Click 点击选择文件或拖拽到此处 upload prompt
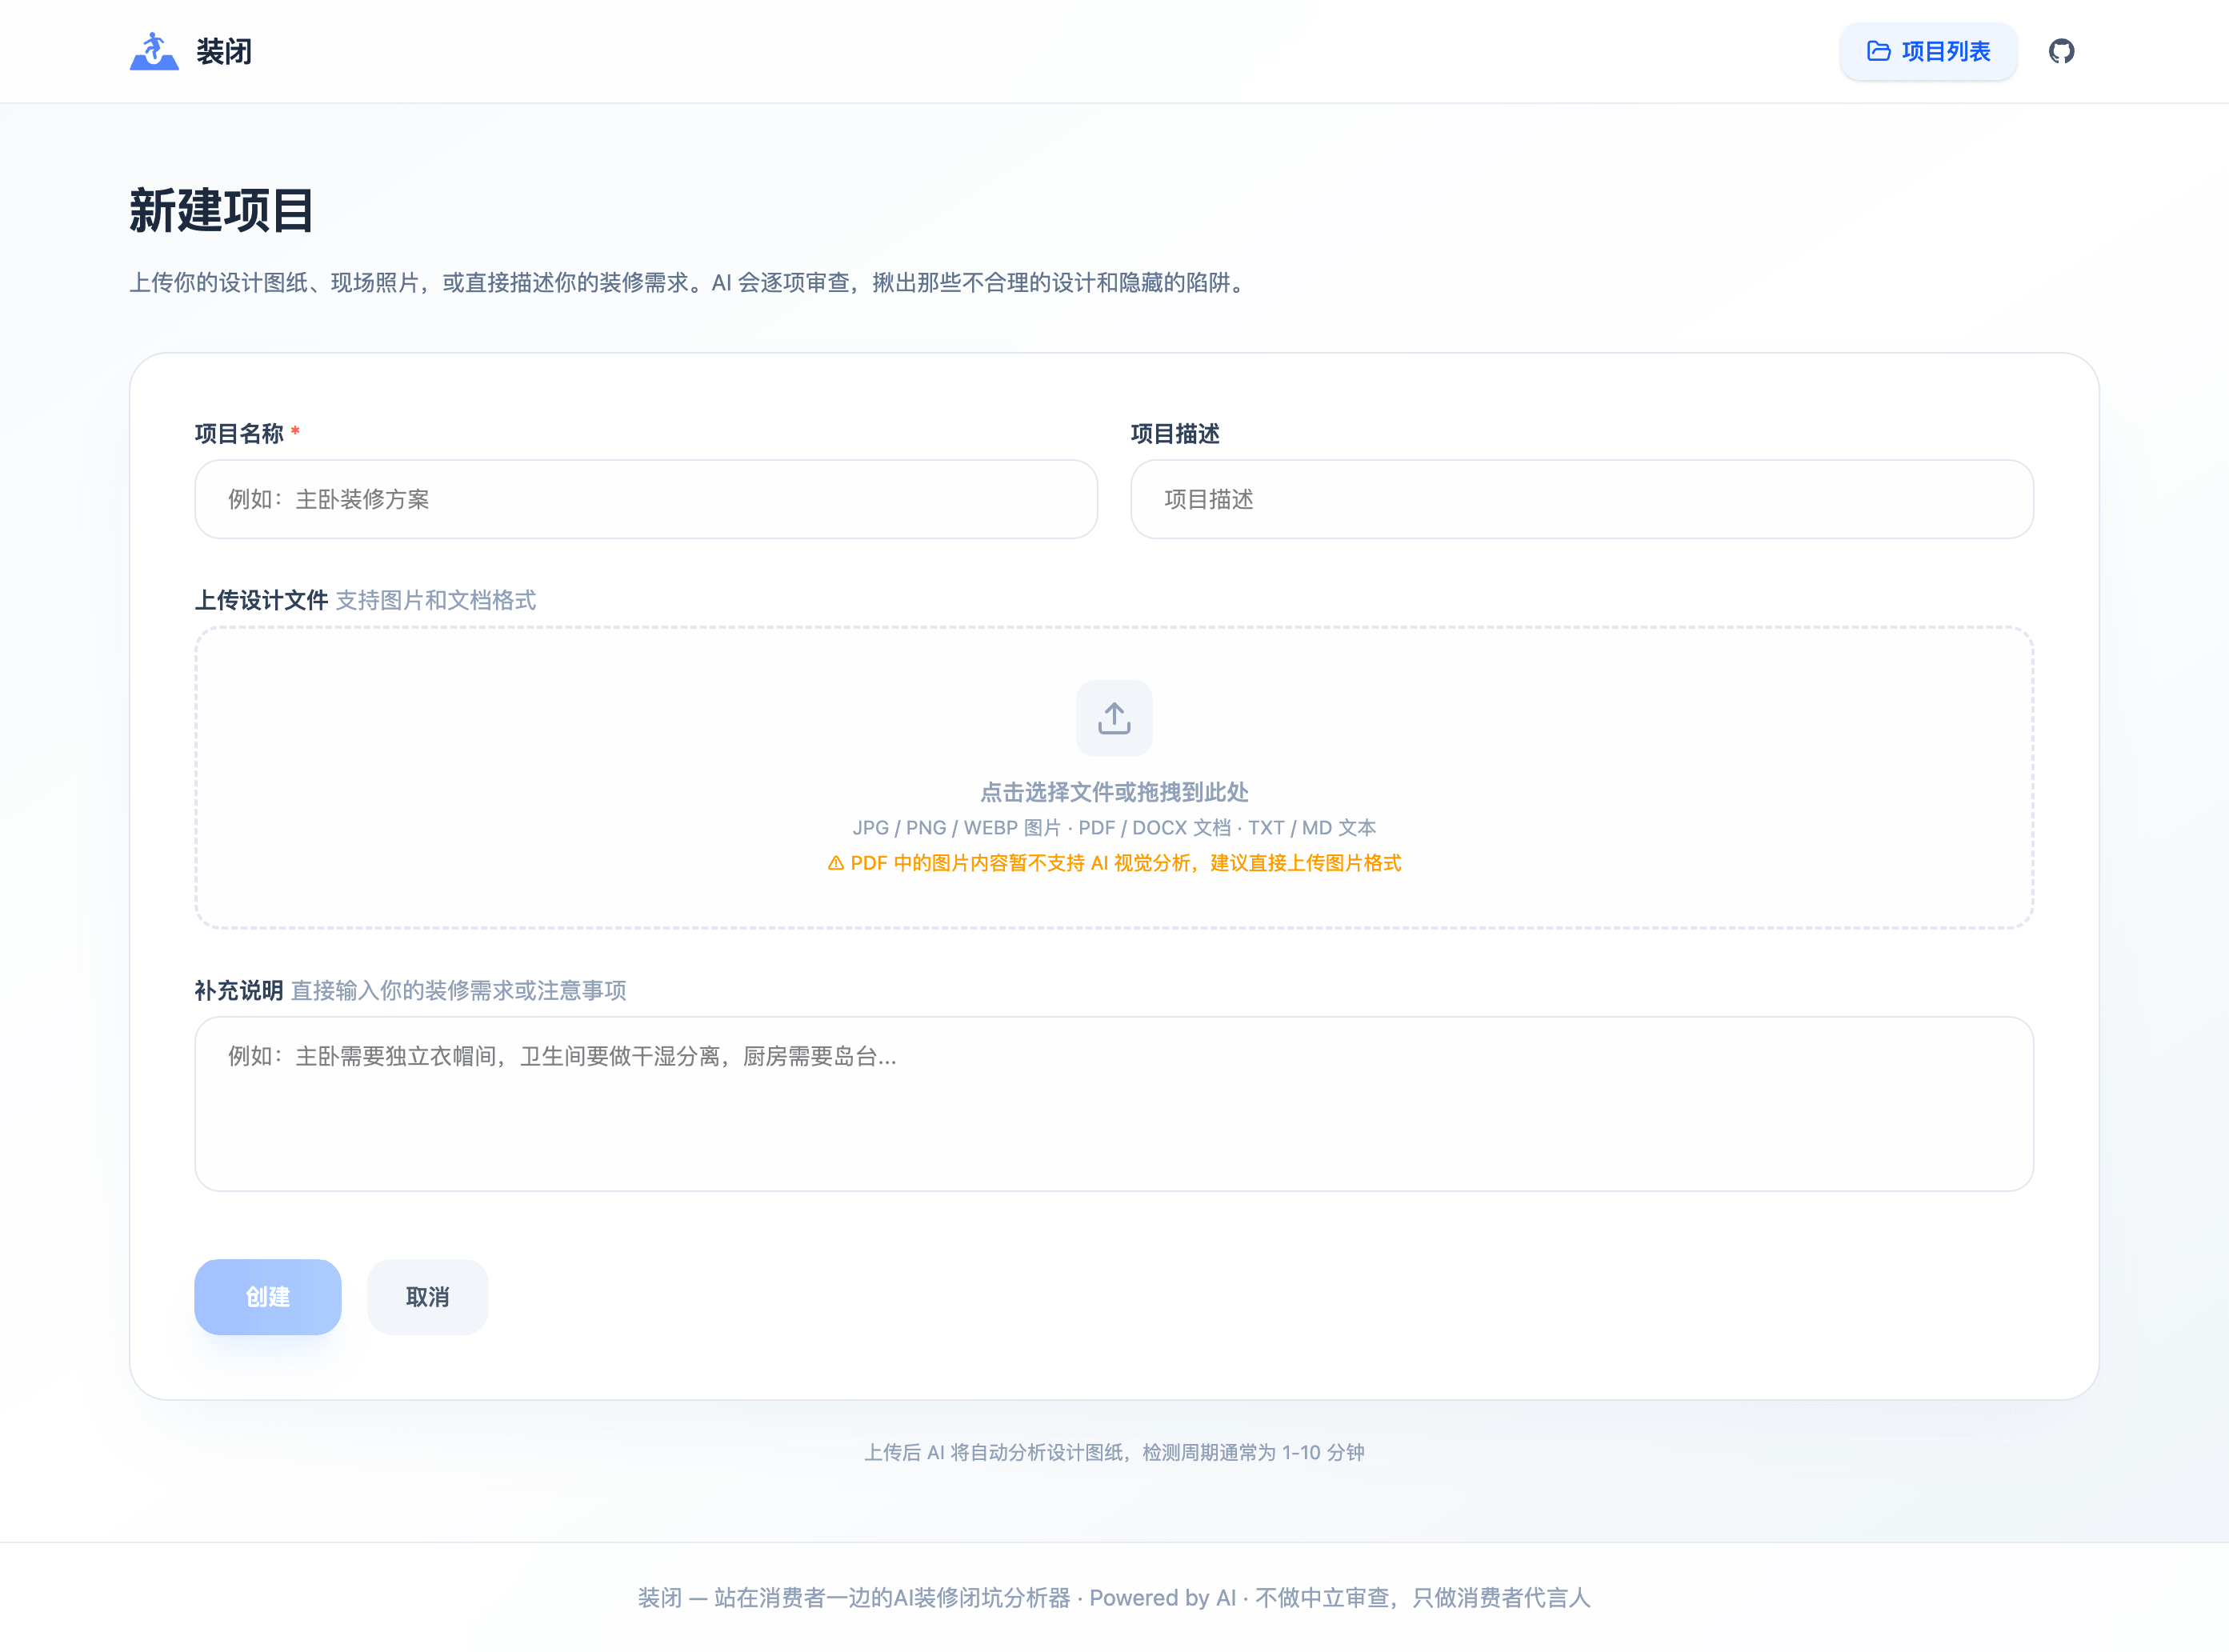Screen dimensions: 2229x1652 click(x=1114, y=792)
